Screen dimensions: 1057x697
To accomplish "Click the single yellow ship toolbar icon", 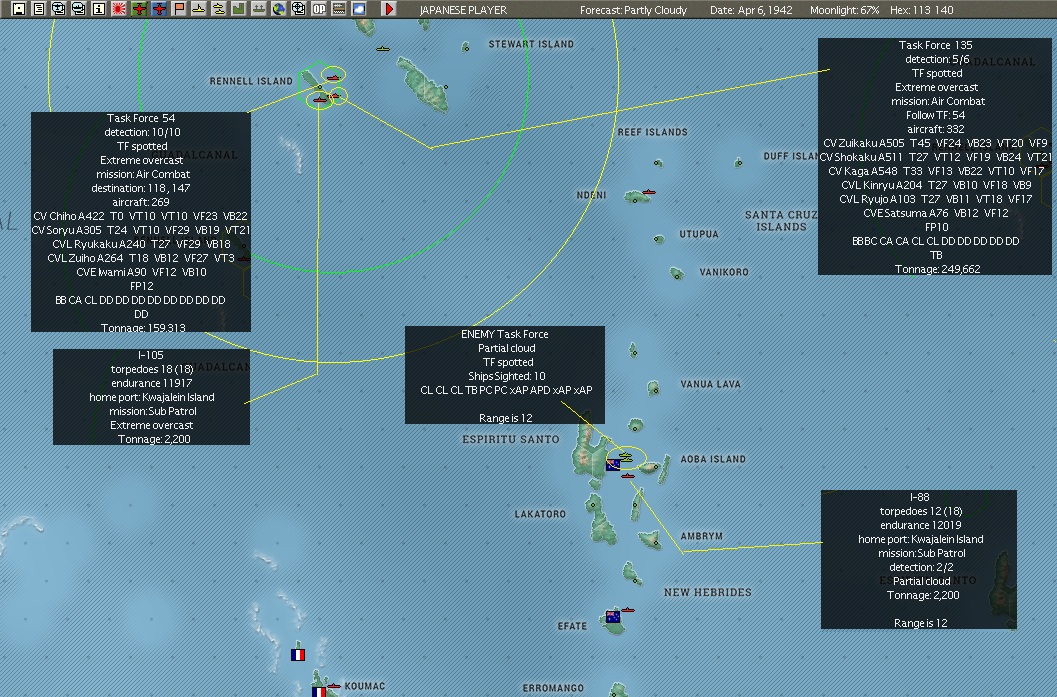I will click(x=199, y=9).
